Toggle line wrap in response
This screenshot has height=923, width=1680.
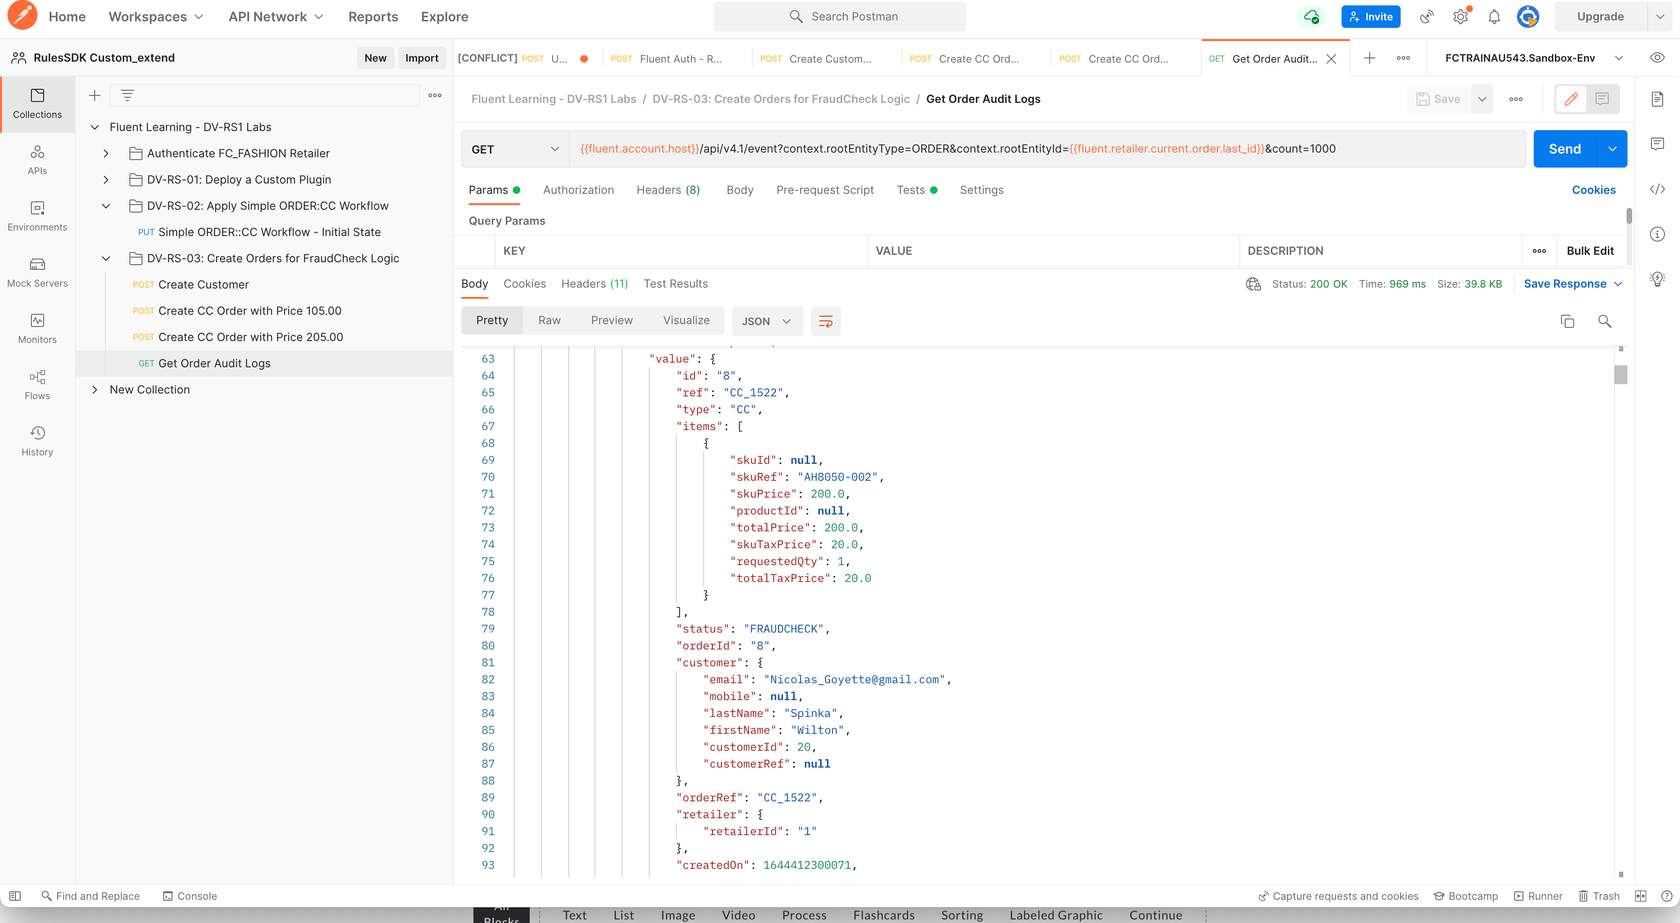point(825,321)
